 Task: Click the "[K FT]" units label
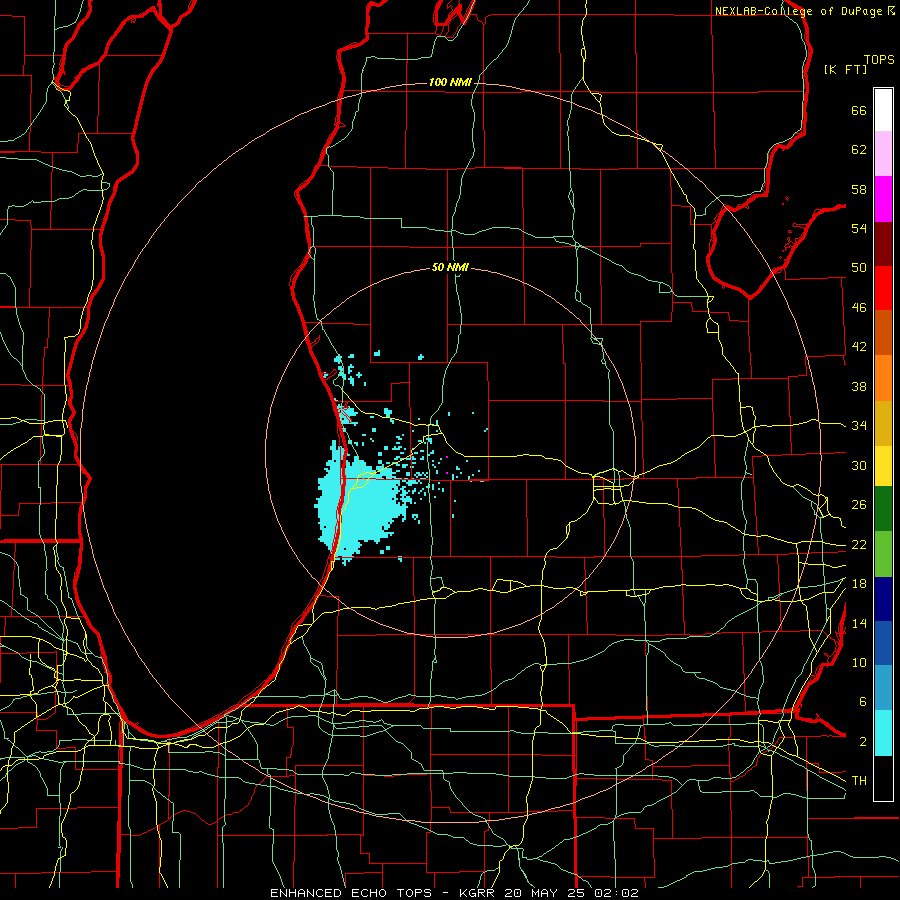coord(845,70)
